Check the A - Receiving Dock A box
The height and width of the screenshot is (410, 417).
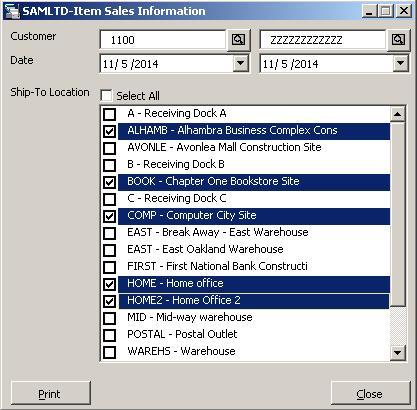coord(109,114)
